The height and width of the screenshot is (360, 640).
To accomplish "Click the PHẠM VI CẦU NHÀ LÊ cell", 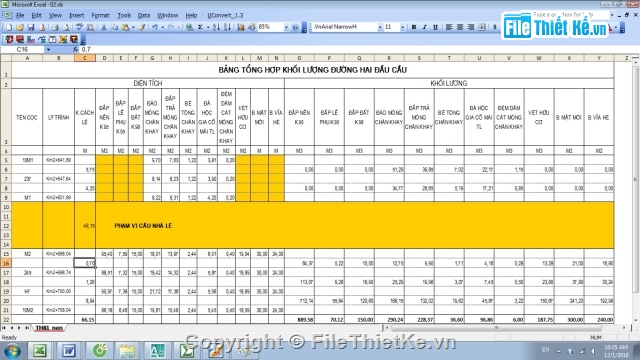I will click(143, 225).
